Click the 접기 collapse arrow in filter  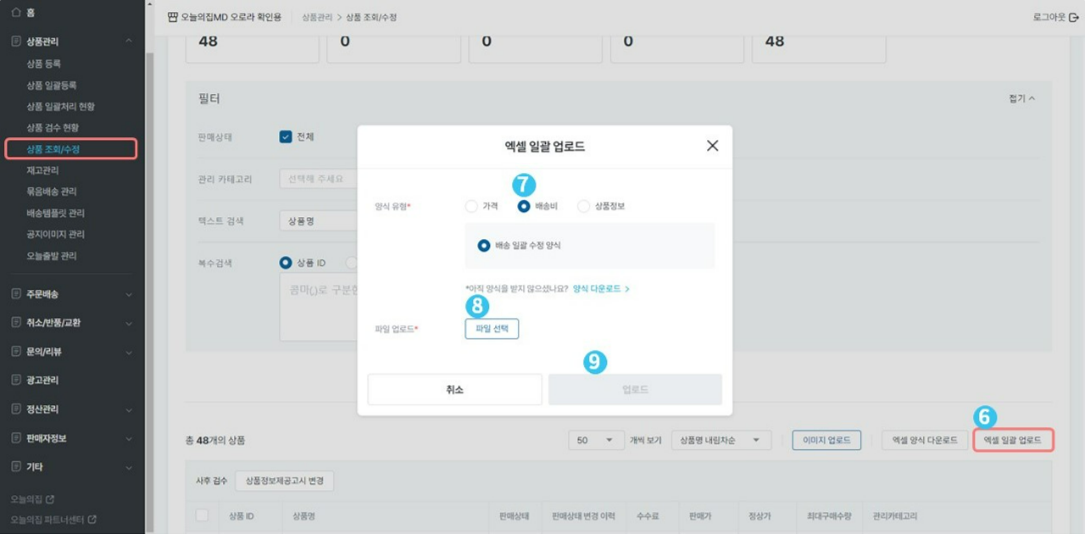tap(1032, 99)
